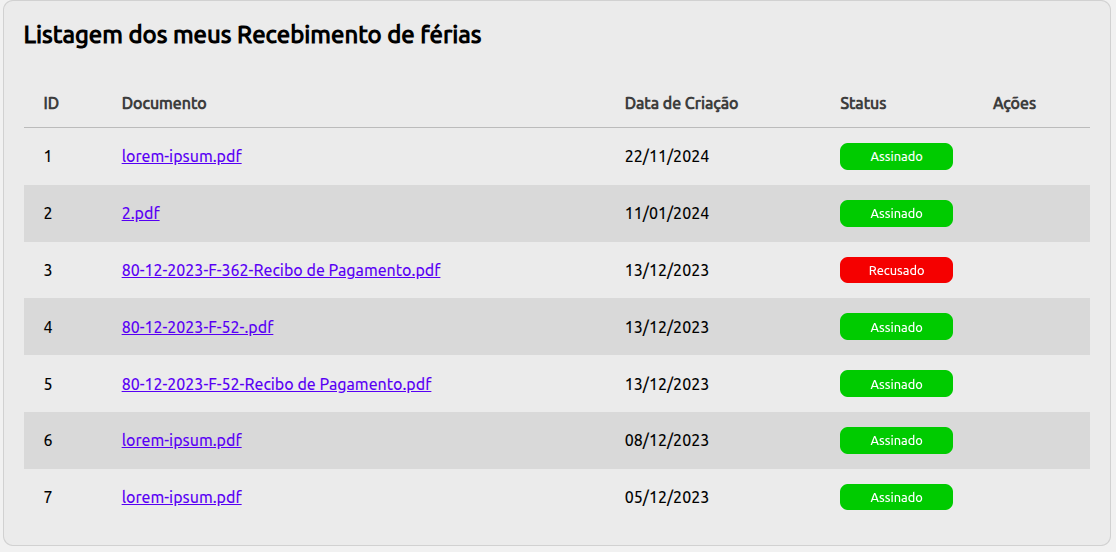Open the 80-12-2023-F-52-.pdf document link
The image size is (1116, 552).
[x=197, y=327]
